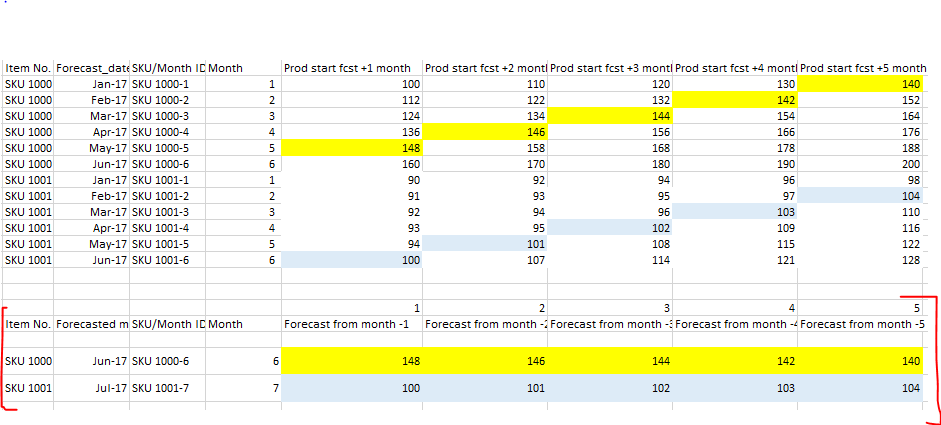Viewport: 941px width, 425px height.
Task: Select the 'Forecast from month -5' header
Action: (860, 324)
